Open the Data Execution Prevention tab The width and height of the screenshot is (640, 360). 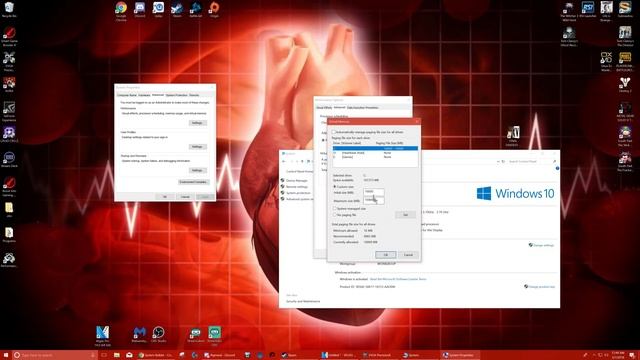coord(362,108)
